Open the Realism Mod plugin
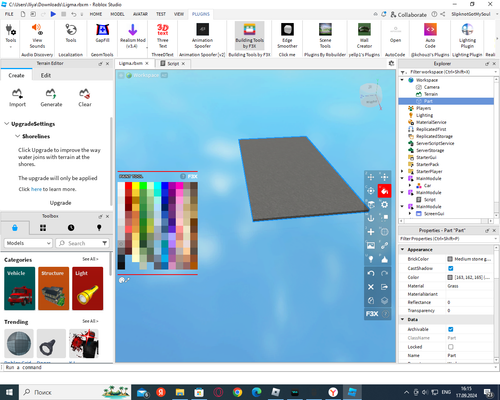The height and width of the screenshot is (400, 500). pyautogui.click(x=133, y=36)
